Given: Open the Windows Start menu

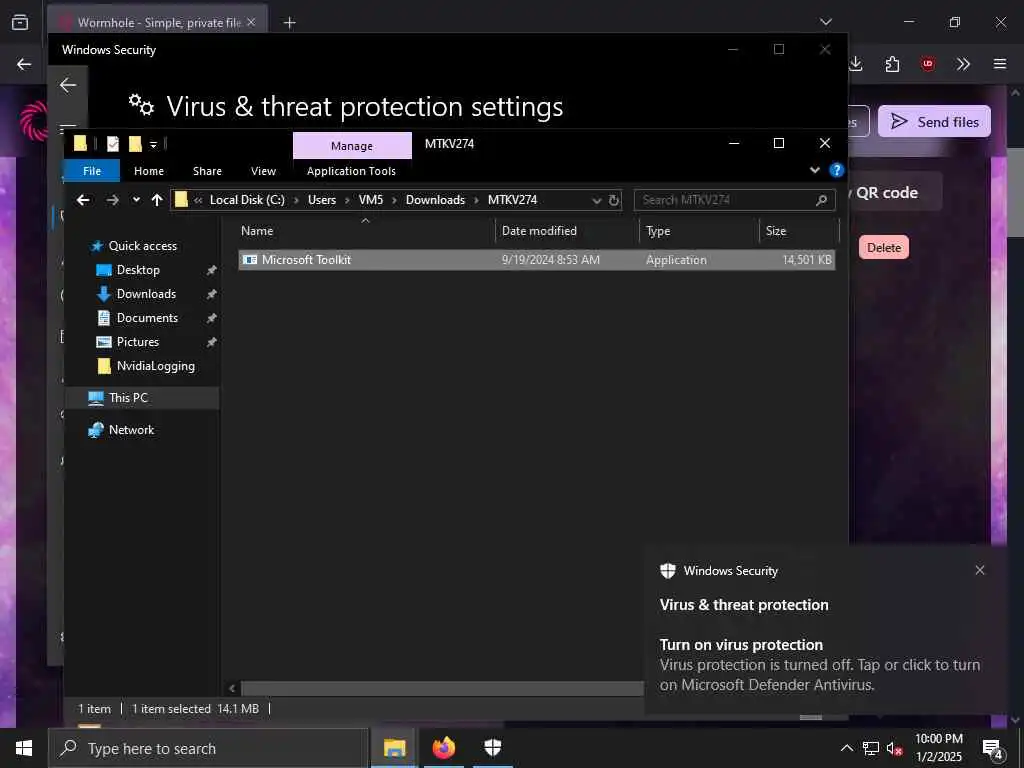Looking at the screenshot, I should pos(24,748).
